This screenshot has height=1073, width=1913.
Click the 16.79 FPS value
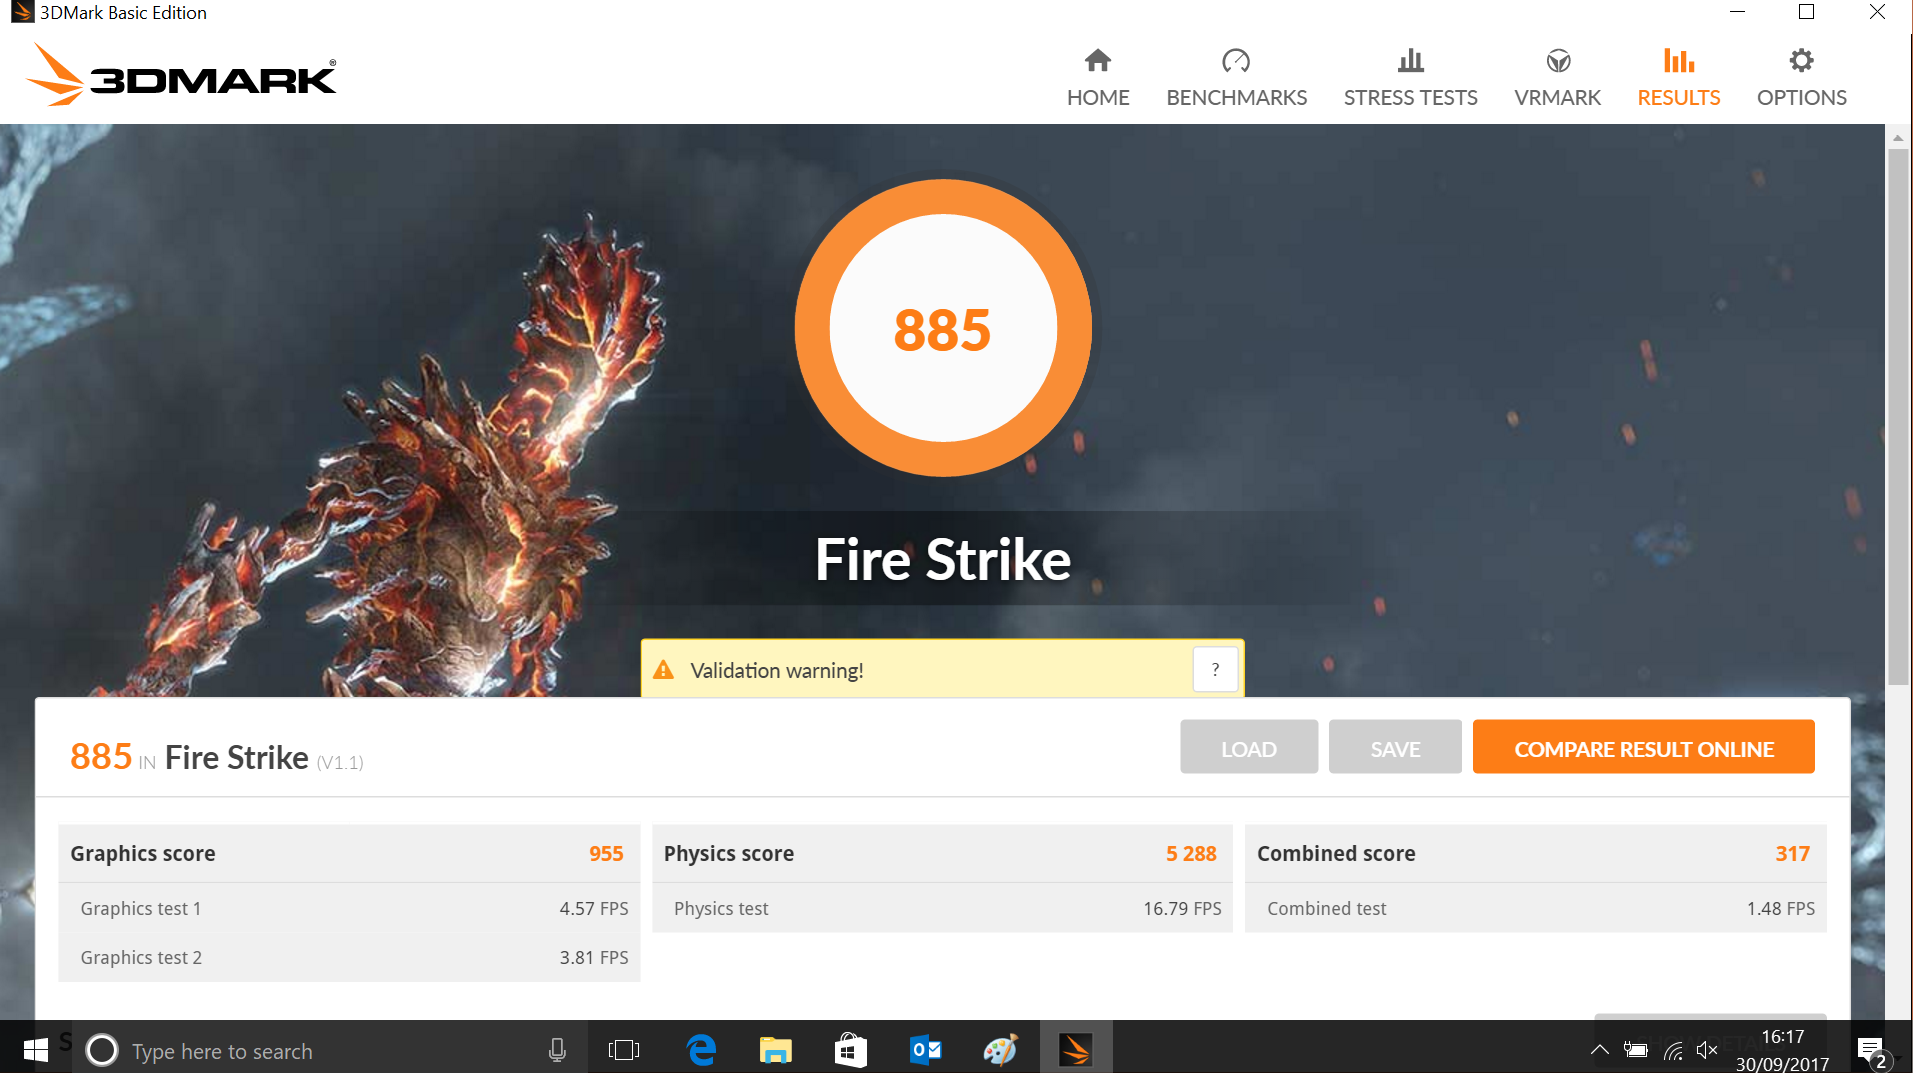pyautogui.click(x=1182, y=908)
